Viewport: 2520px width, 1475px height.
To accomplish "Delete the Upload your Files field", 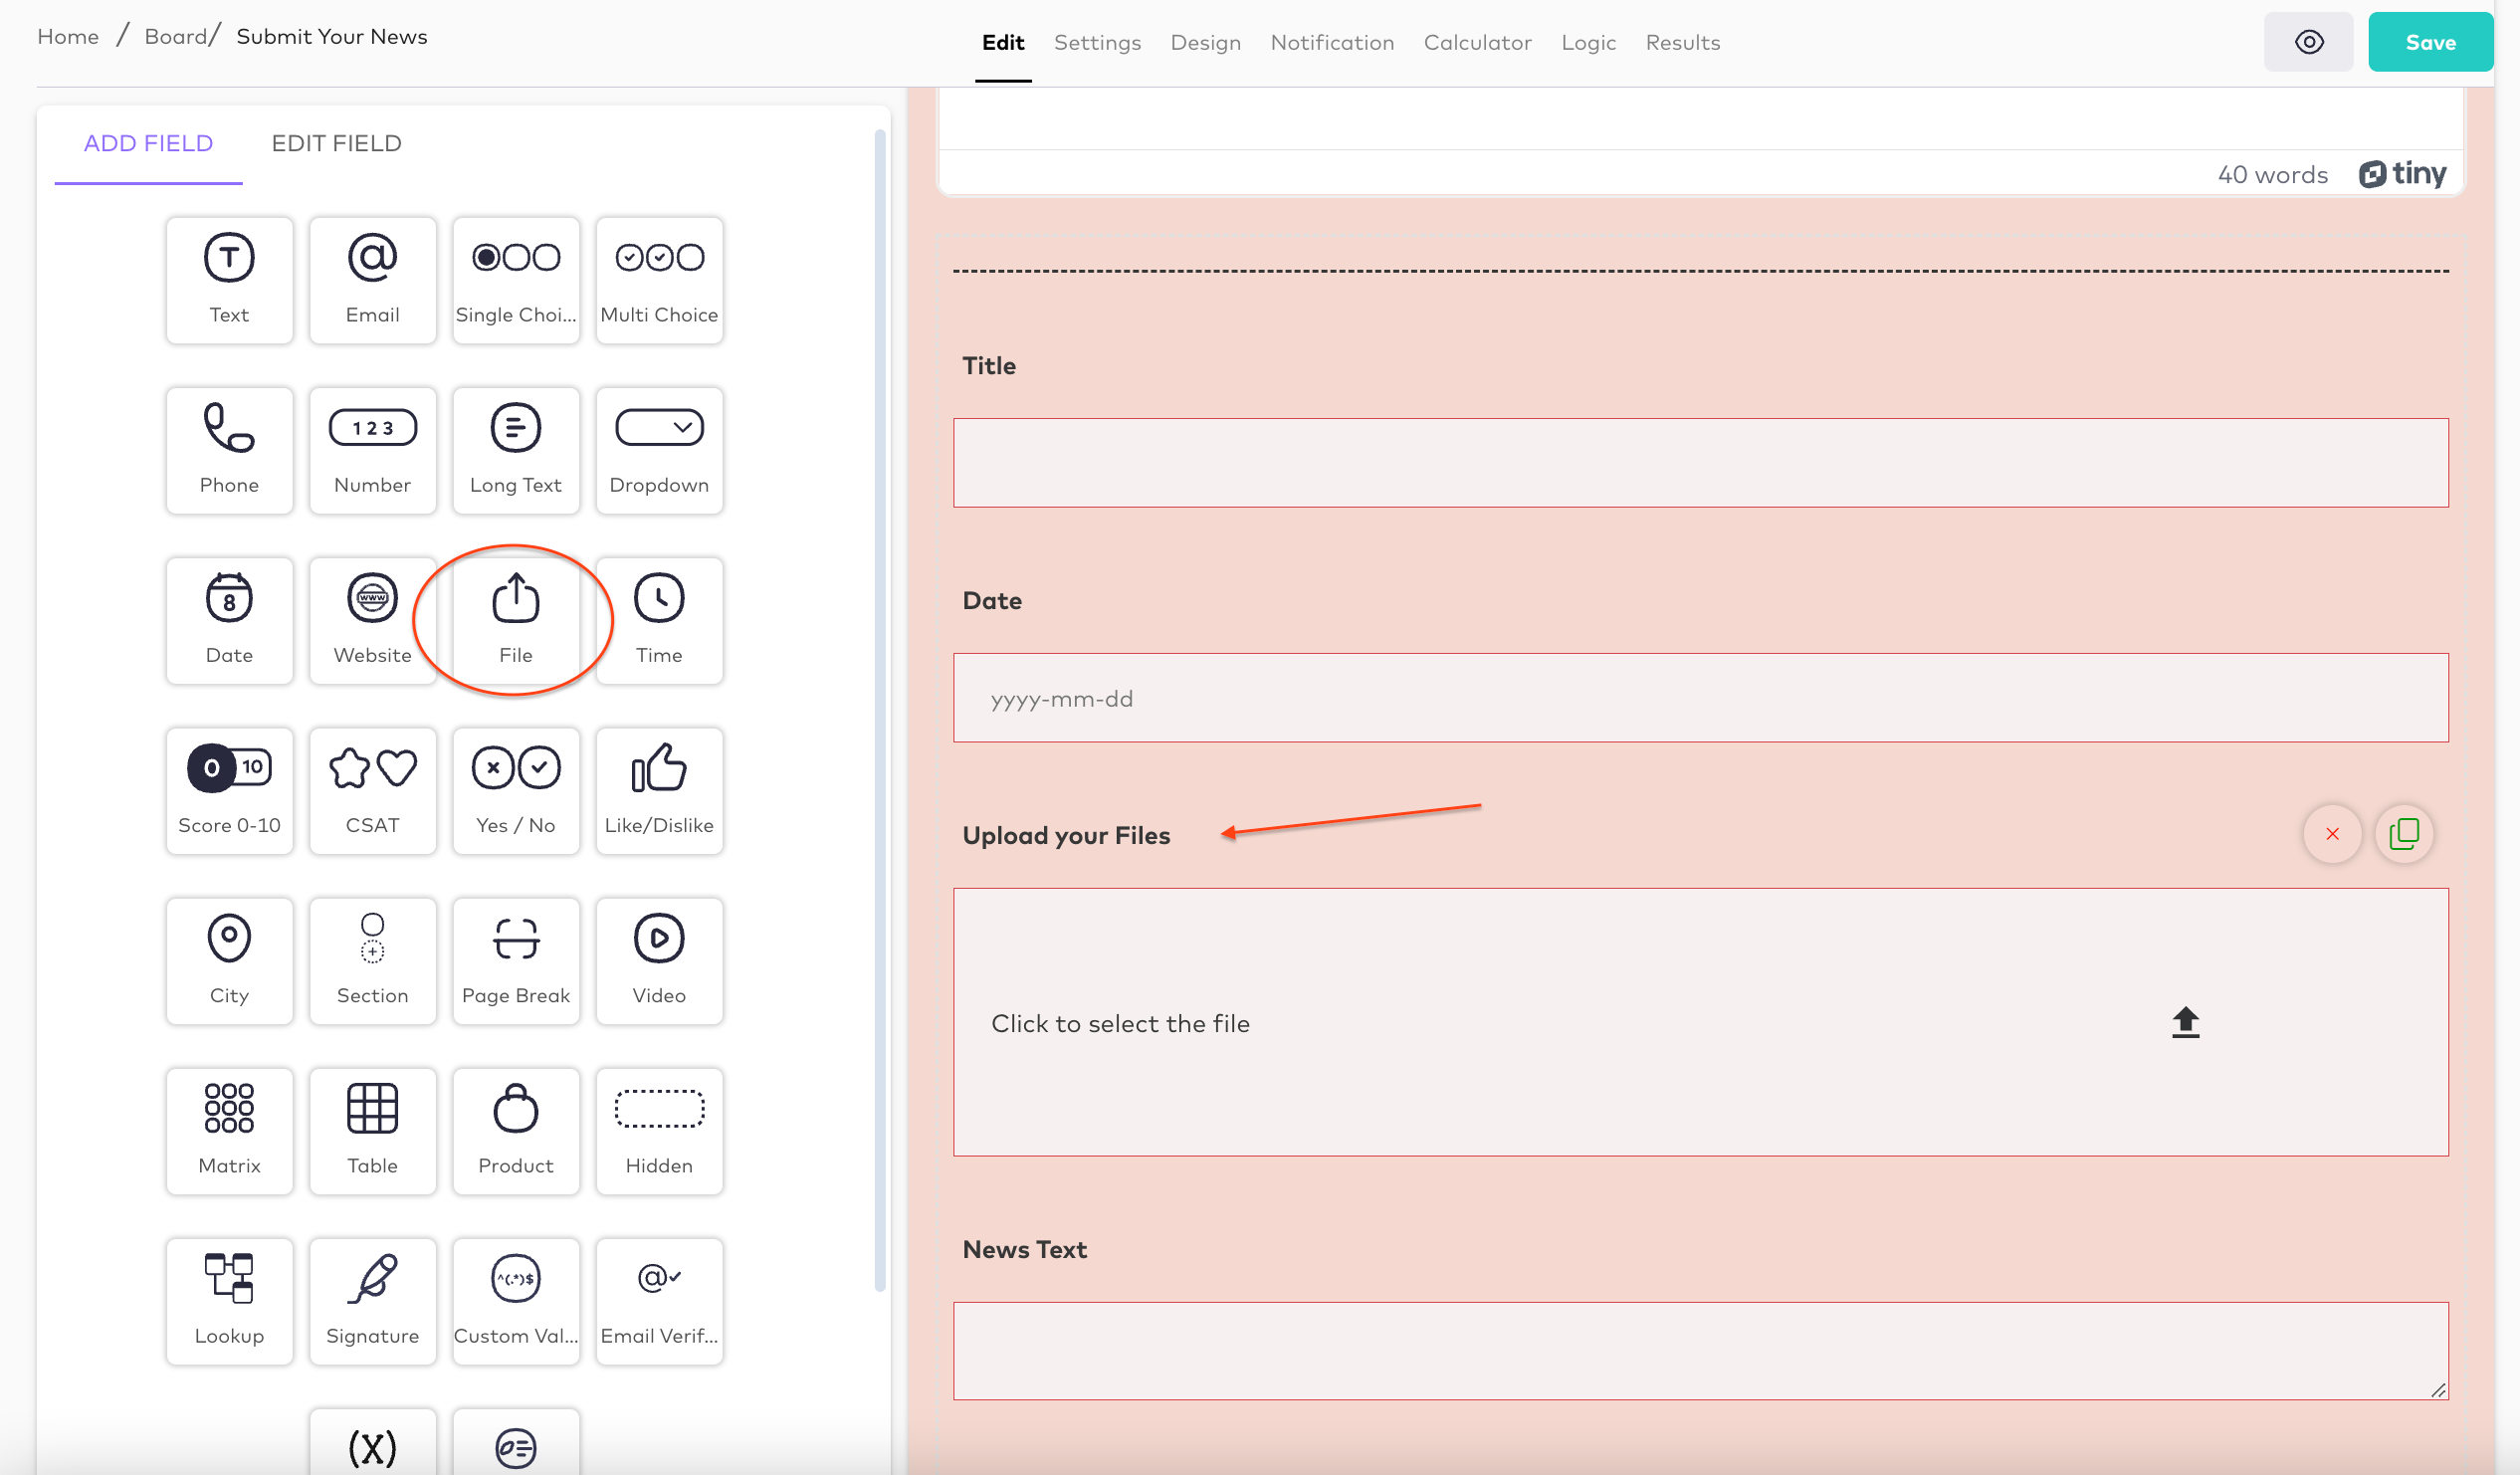I will [x=2332, y=833].
